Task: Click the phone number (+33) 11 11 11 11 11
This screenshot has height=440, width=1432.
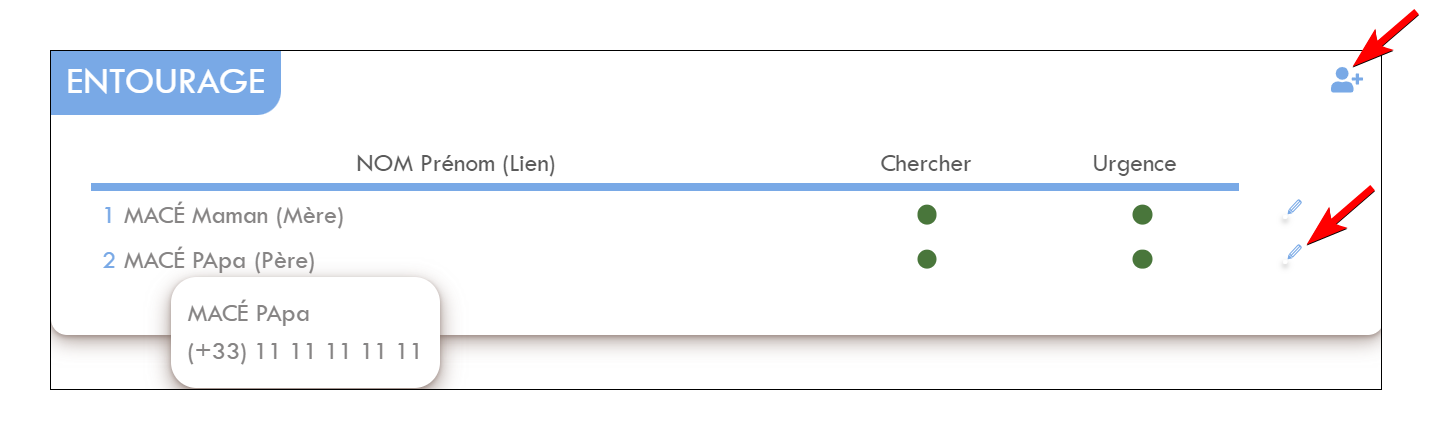Action: [x=304, y=353]
